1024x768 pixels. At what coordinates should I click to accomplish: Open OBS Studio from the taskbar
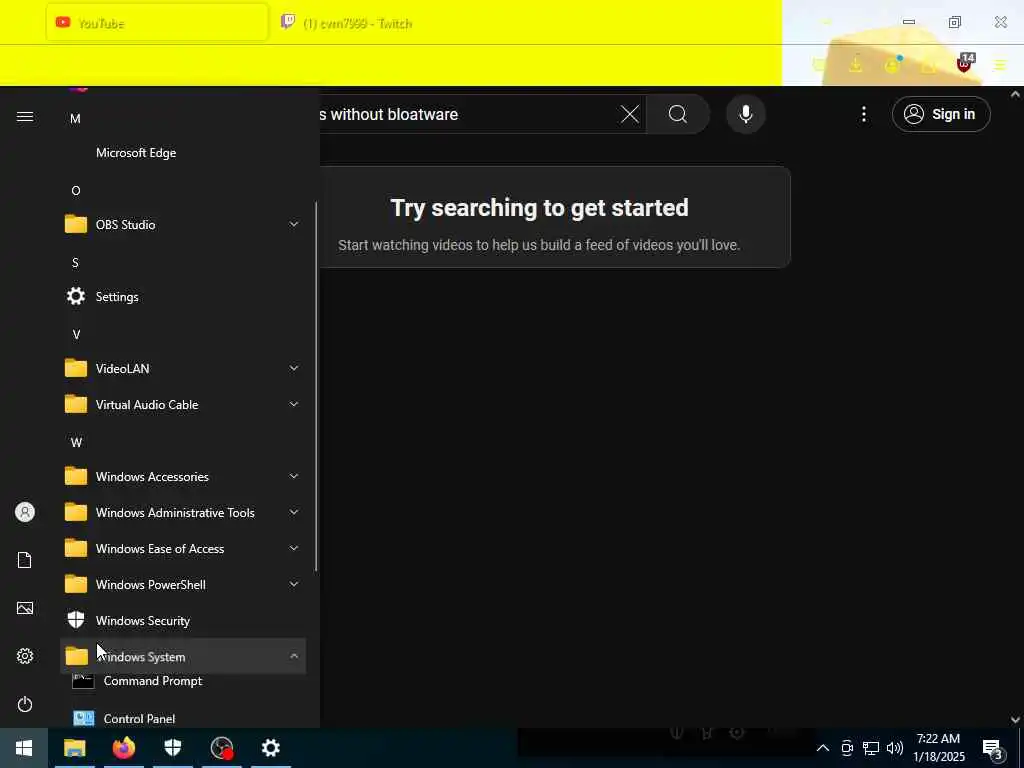(221, 748)
